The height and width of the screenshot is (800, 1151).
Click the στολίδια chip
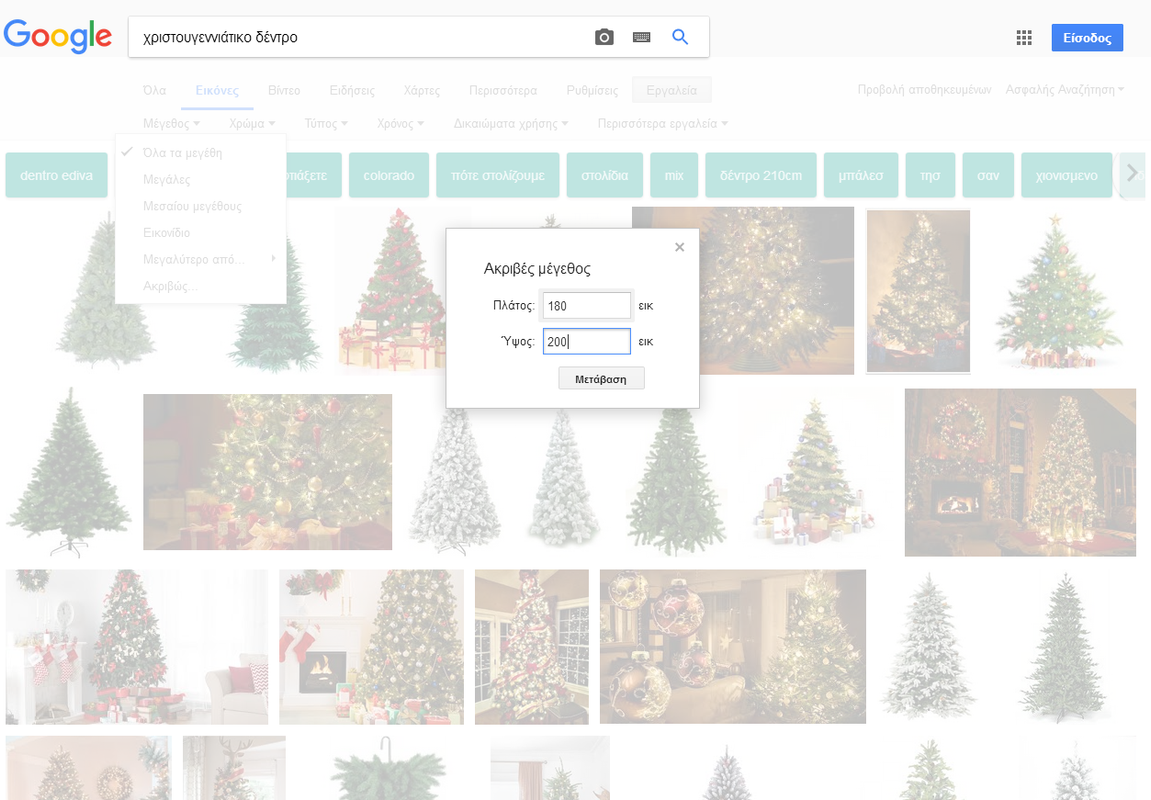point(605,175)
